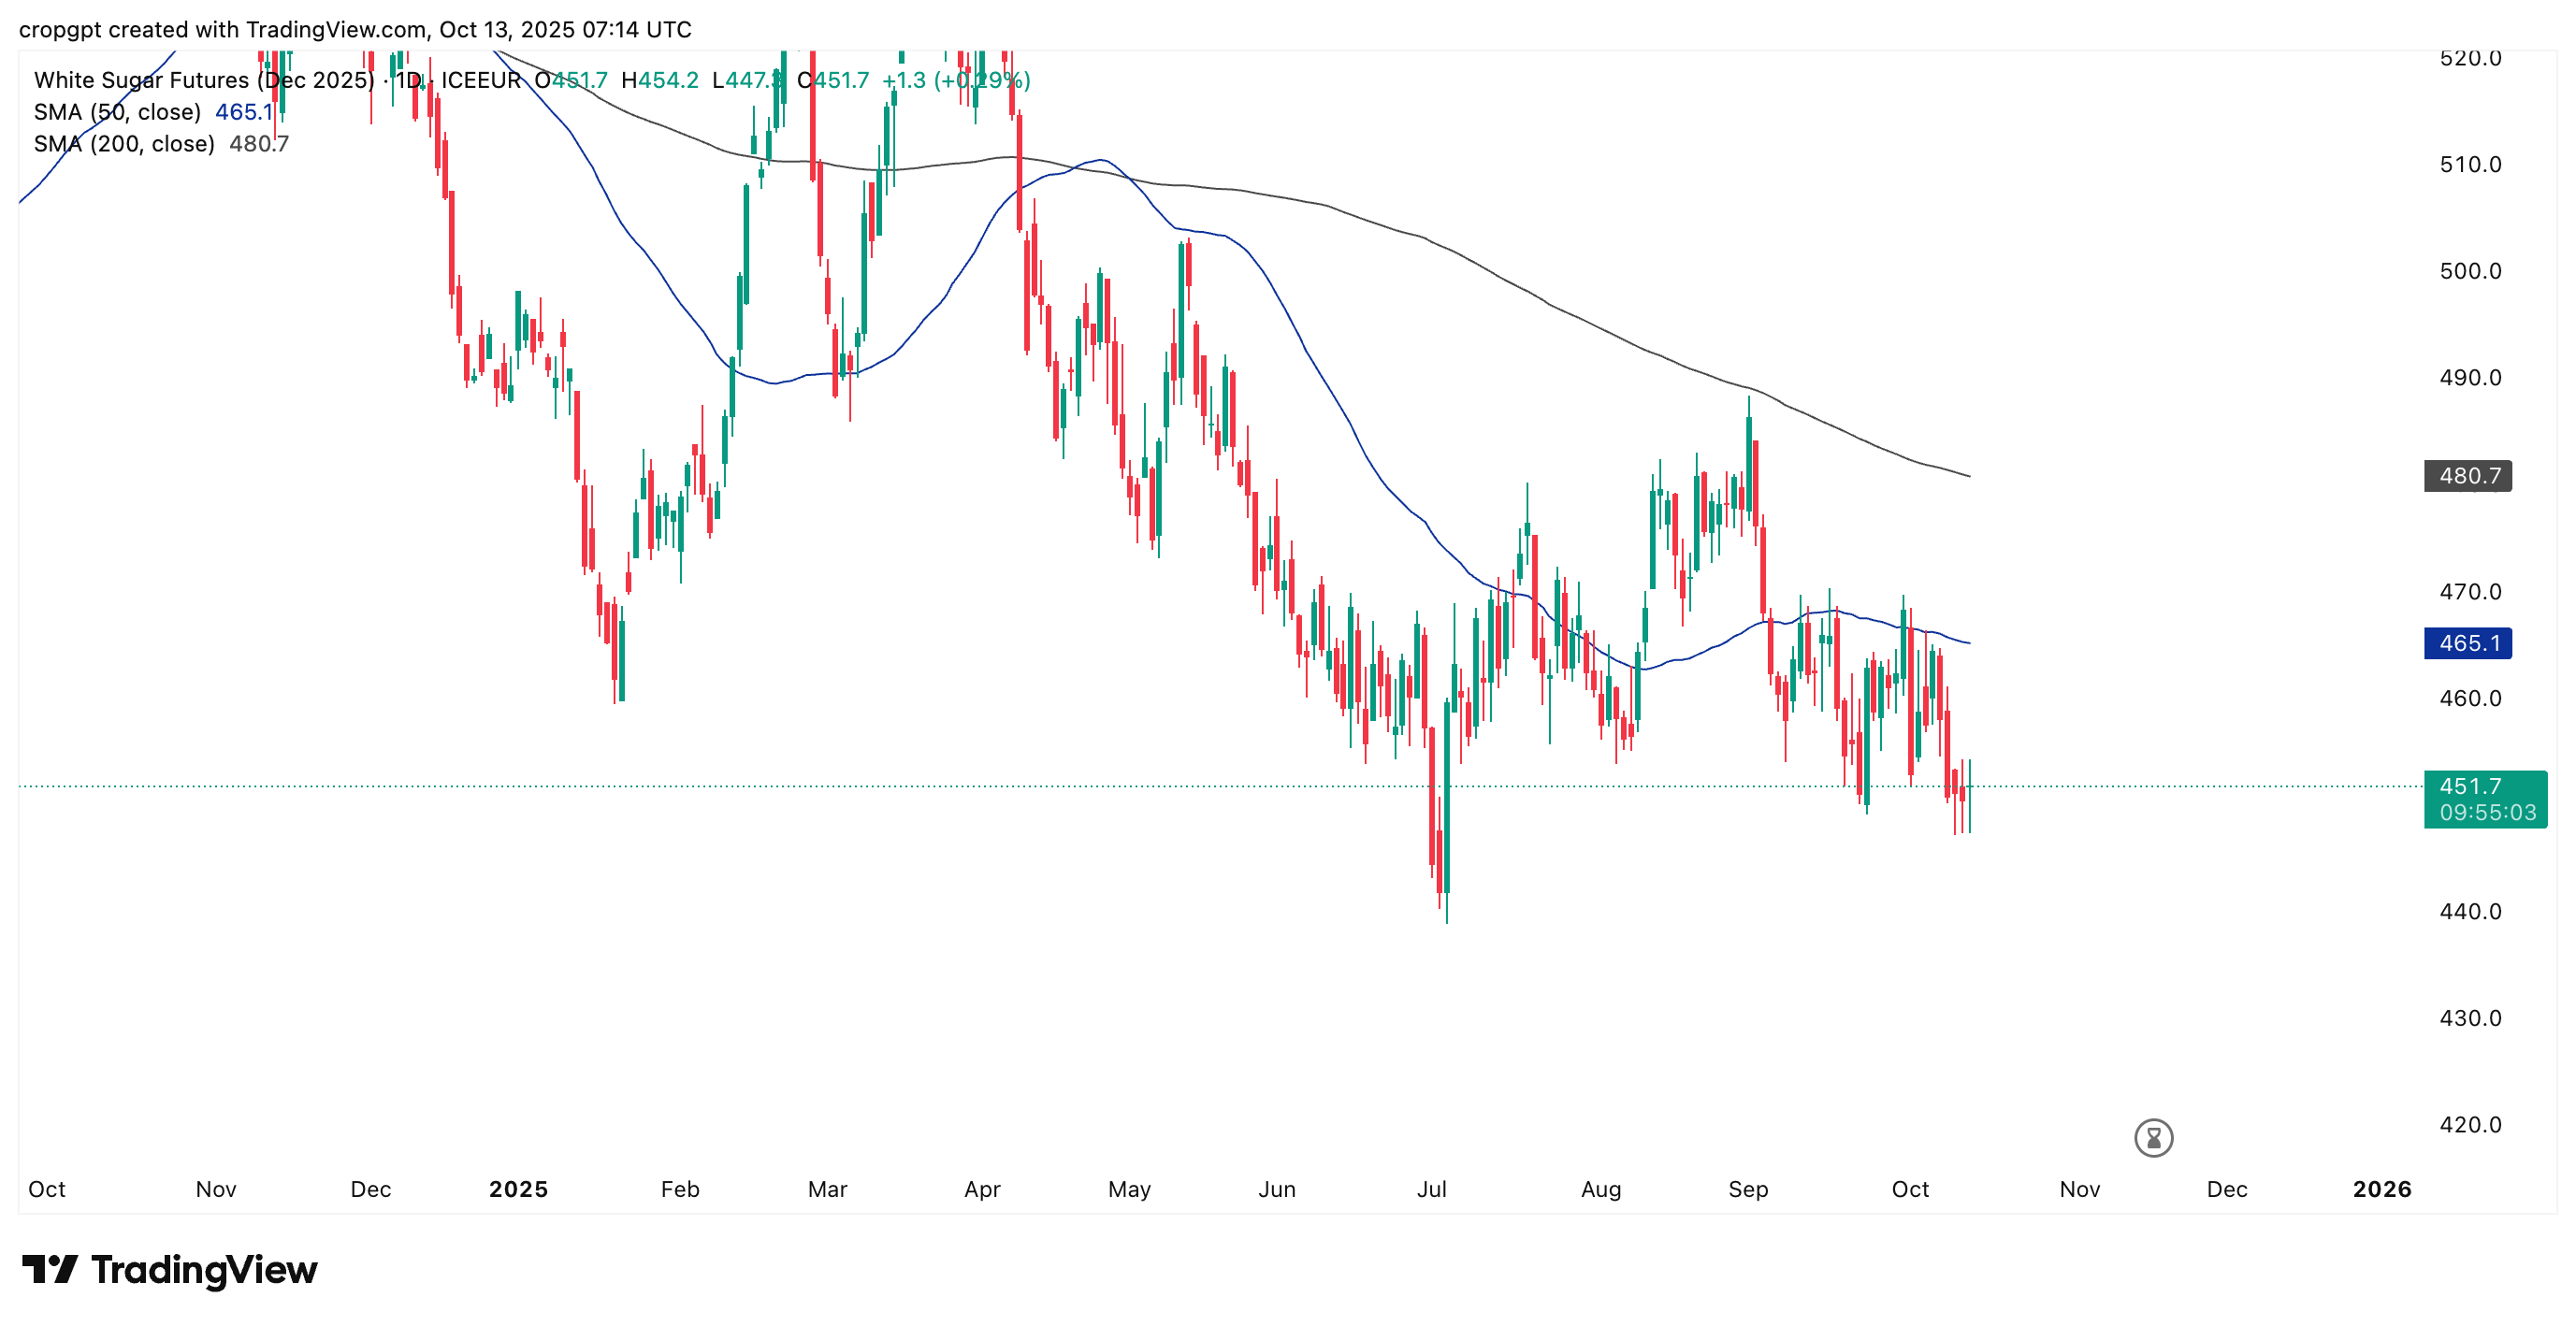Click the 480.7 gray price label

[2467, 476]
